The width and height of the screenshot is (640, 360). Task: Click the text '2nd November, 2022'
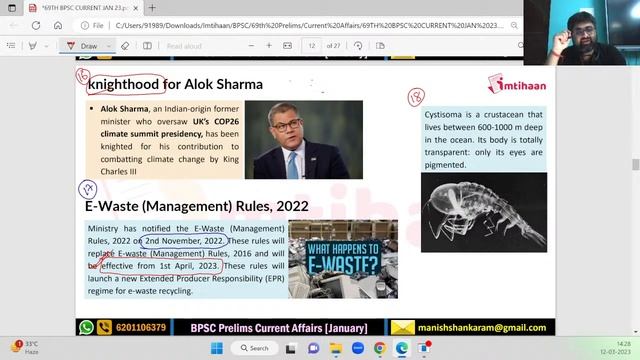click(x=184, y=241)
